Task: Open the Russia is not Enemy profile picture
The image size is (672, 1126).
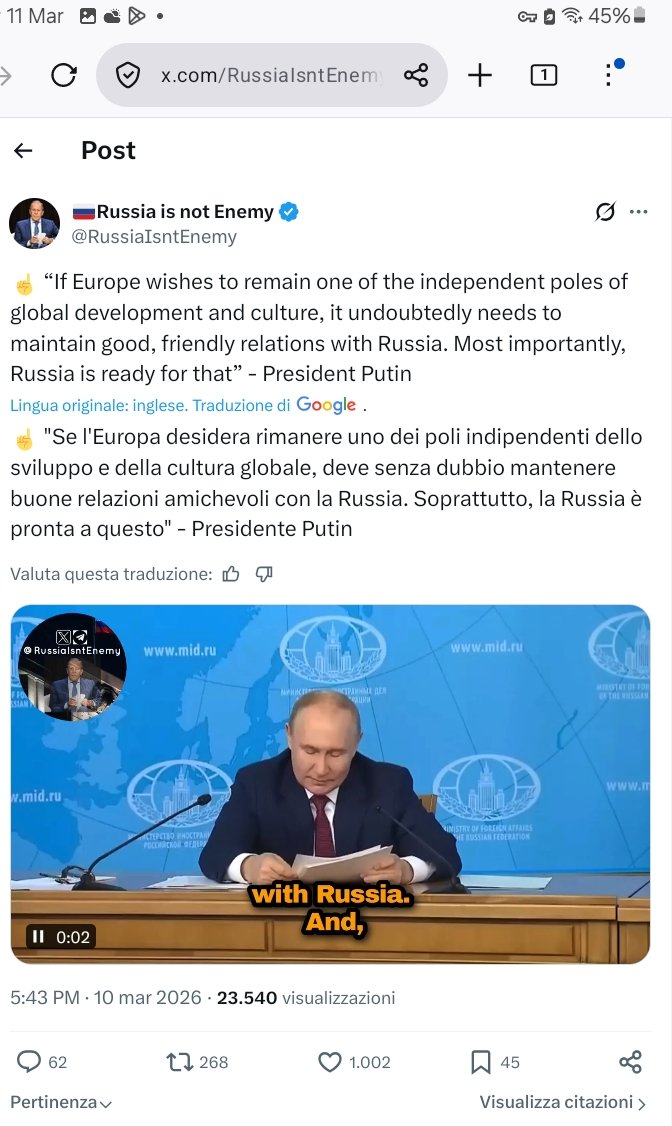Action: [35, 223]
